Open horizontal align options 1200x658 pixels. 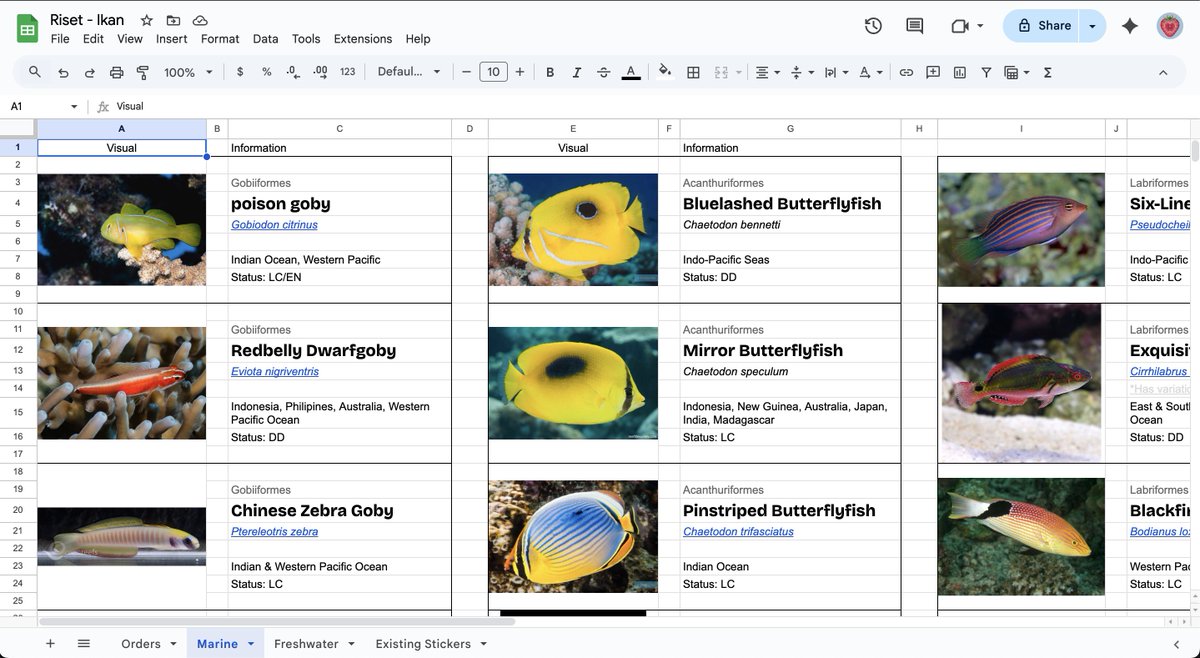pyautogui.click(x=768, y=72)
